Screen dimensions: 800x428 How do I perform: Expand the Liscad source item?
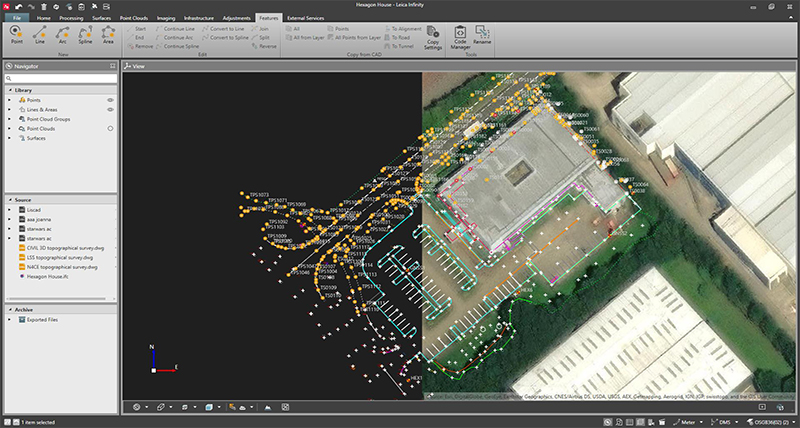[x=10, y=211]
